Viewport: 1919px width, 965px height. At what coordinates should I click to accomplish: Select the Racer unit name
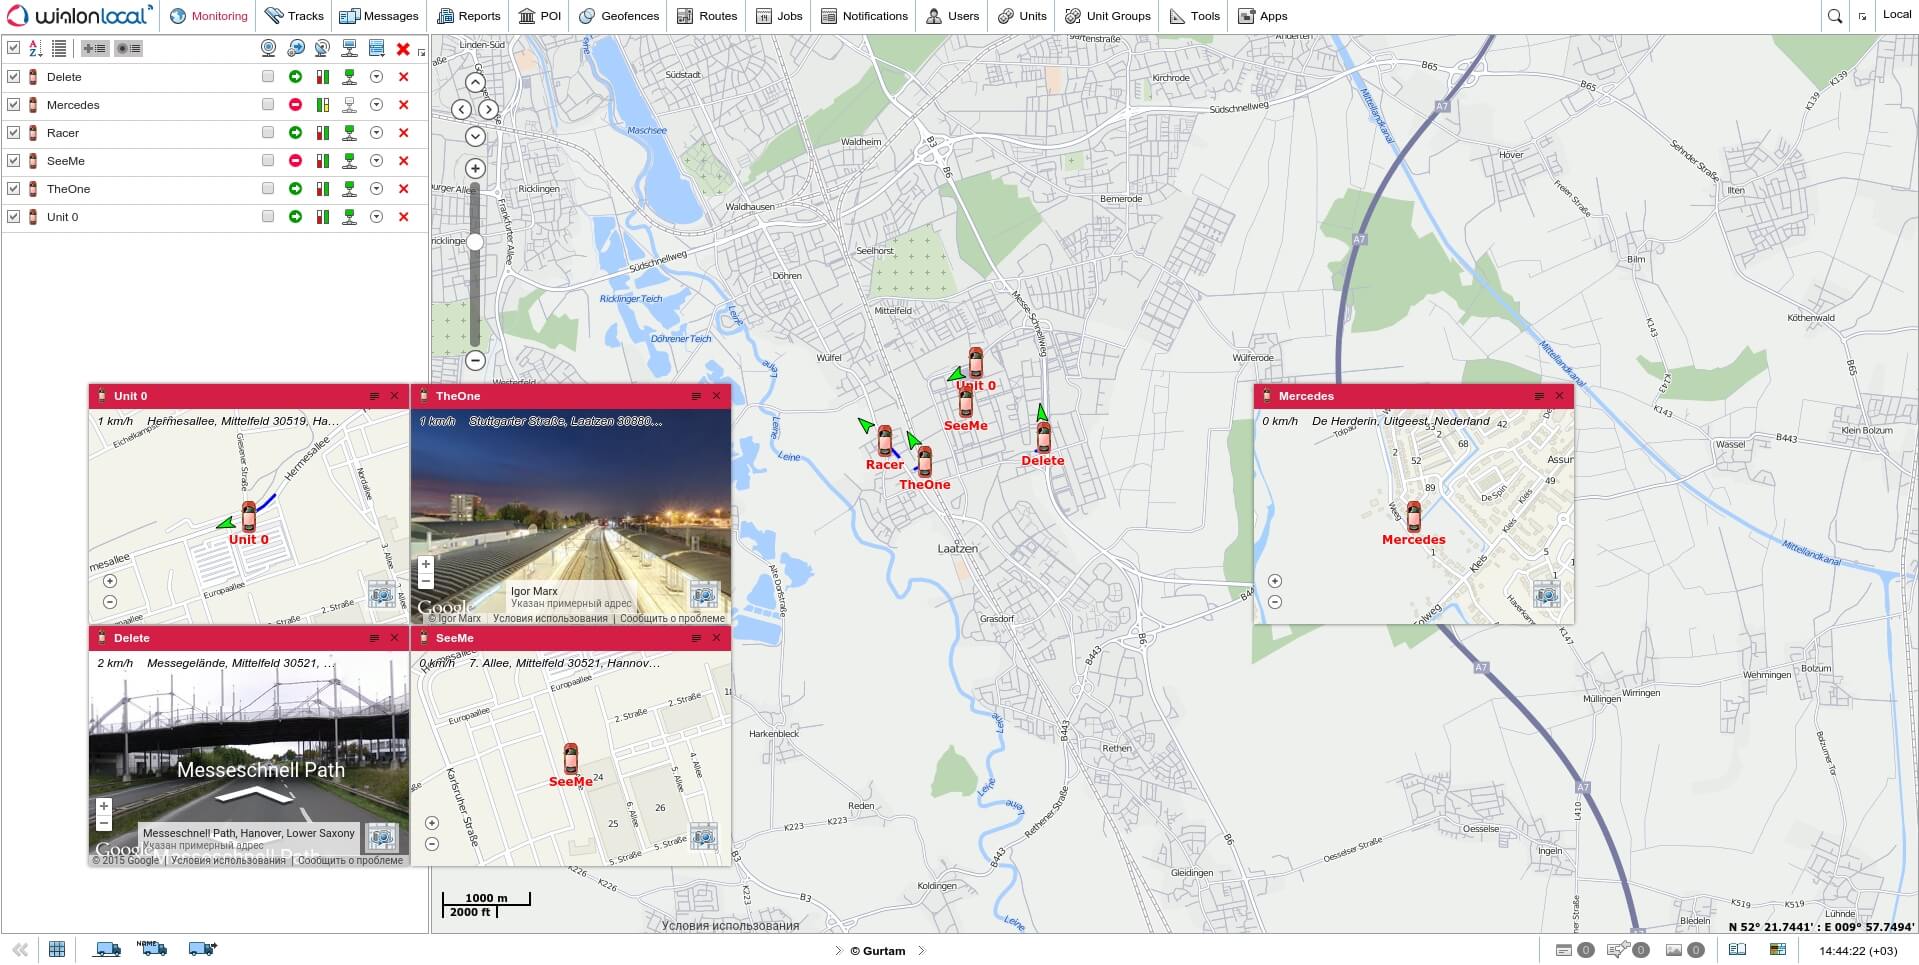coord(63,133)
